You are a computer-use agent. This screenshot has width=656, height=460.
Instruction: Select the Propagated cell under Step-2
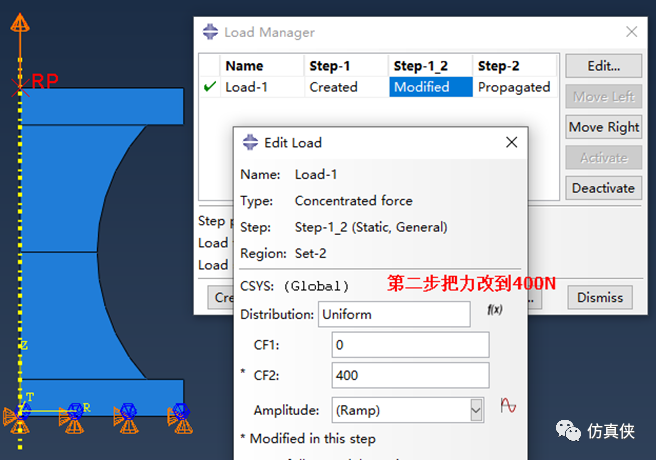[x=515, y=87]
